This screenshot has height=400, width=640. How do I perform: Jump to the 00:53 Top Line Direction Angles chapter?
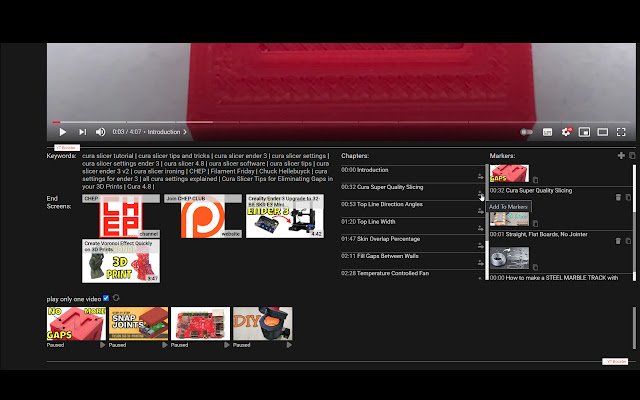[382, 204]
